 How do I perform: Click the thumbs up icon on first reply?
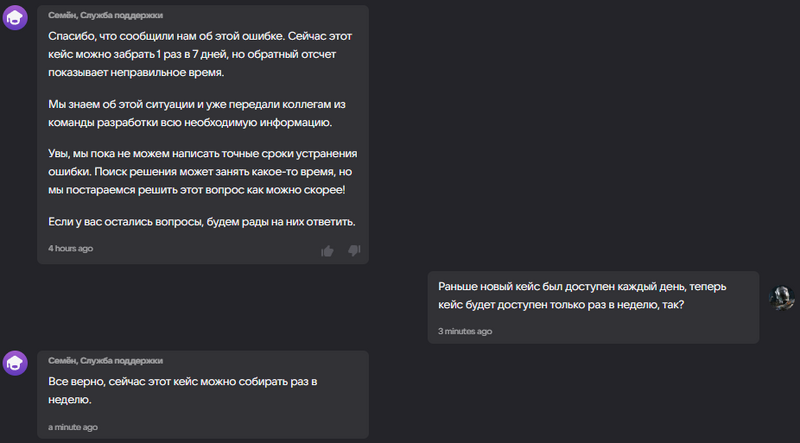(x=327, y=250)
